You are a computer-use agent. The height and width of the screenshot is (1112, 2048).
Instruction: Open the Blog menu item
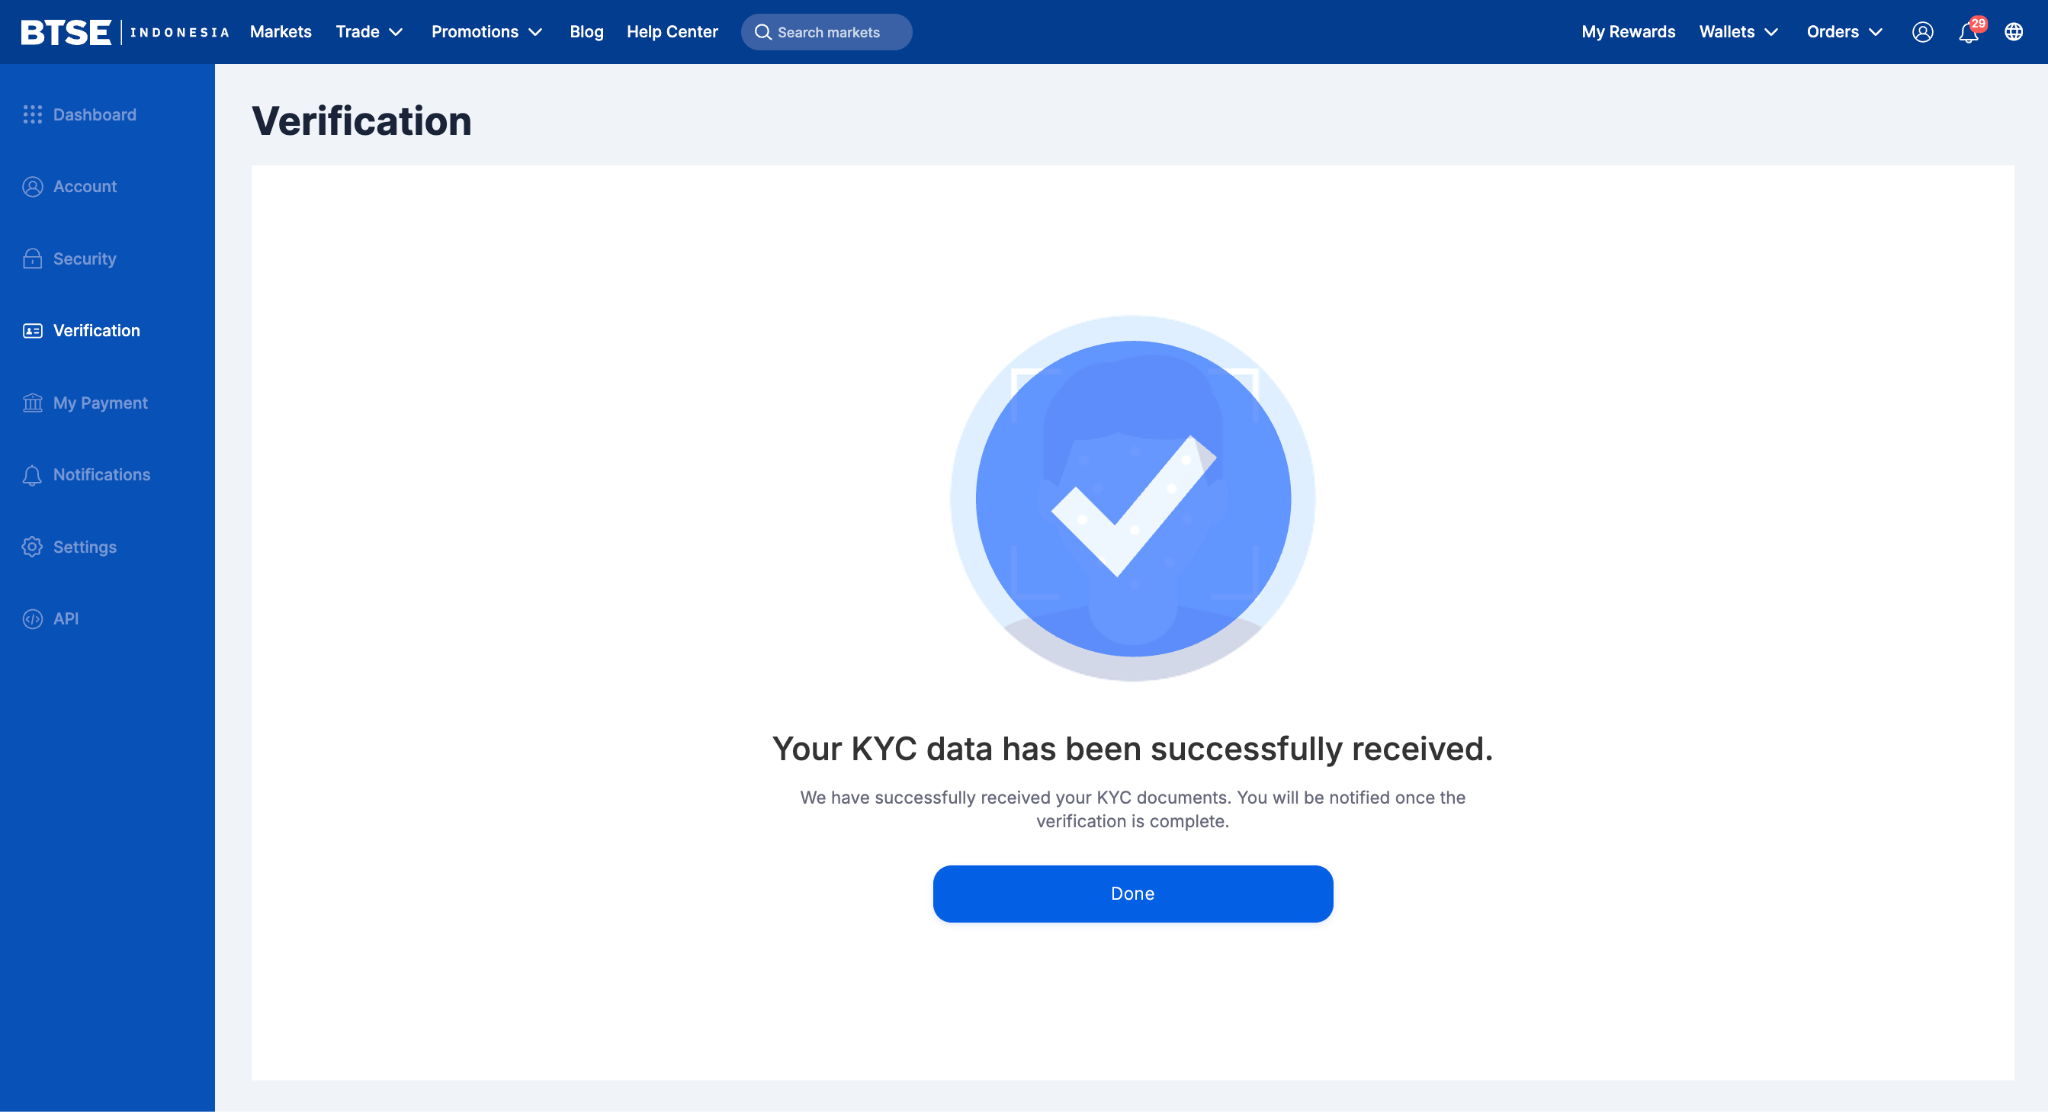tap(587, 32)
